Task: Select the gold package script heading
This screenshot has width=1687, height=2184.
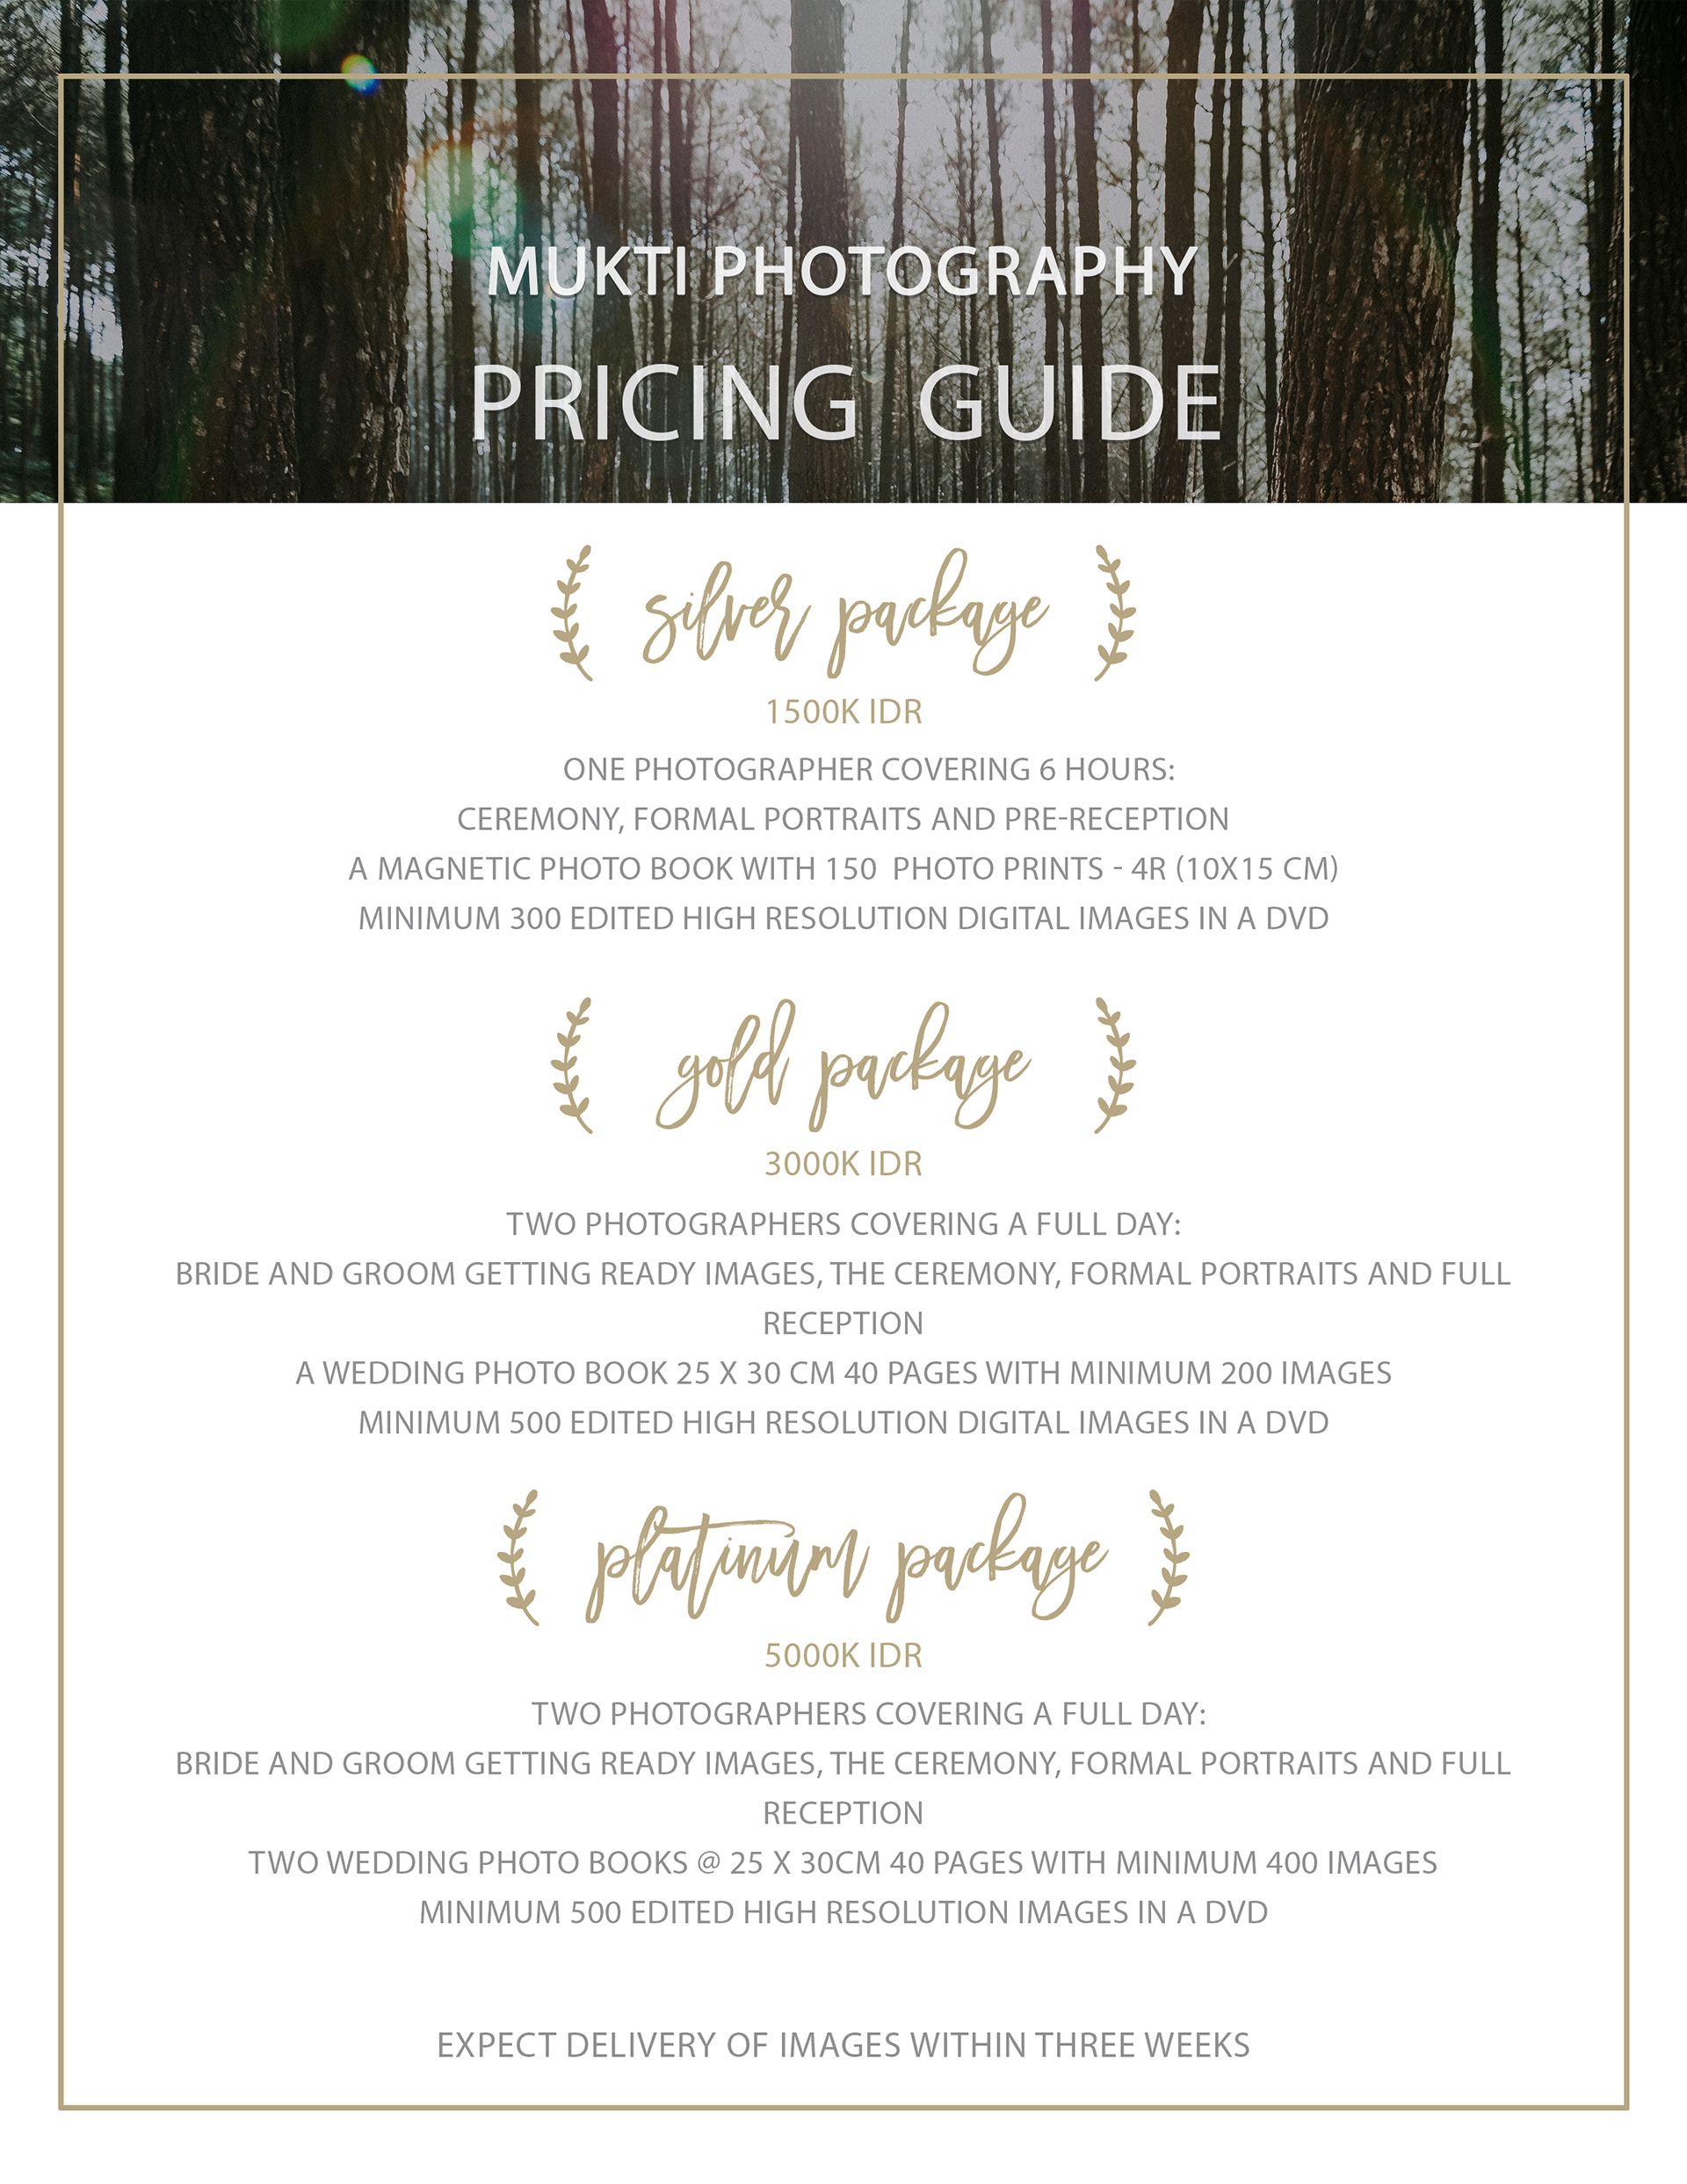Action: tap(844, 1066)
